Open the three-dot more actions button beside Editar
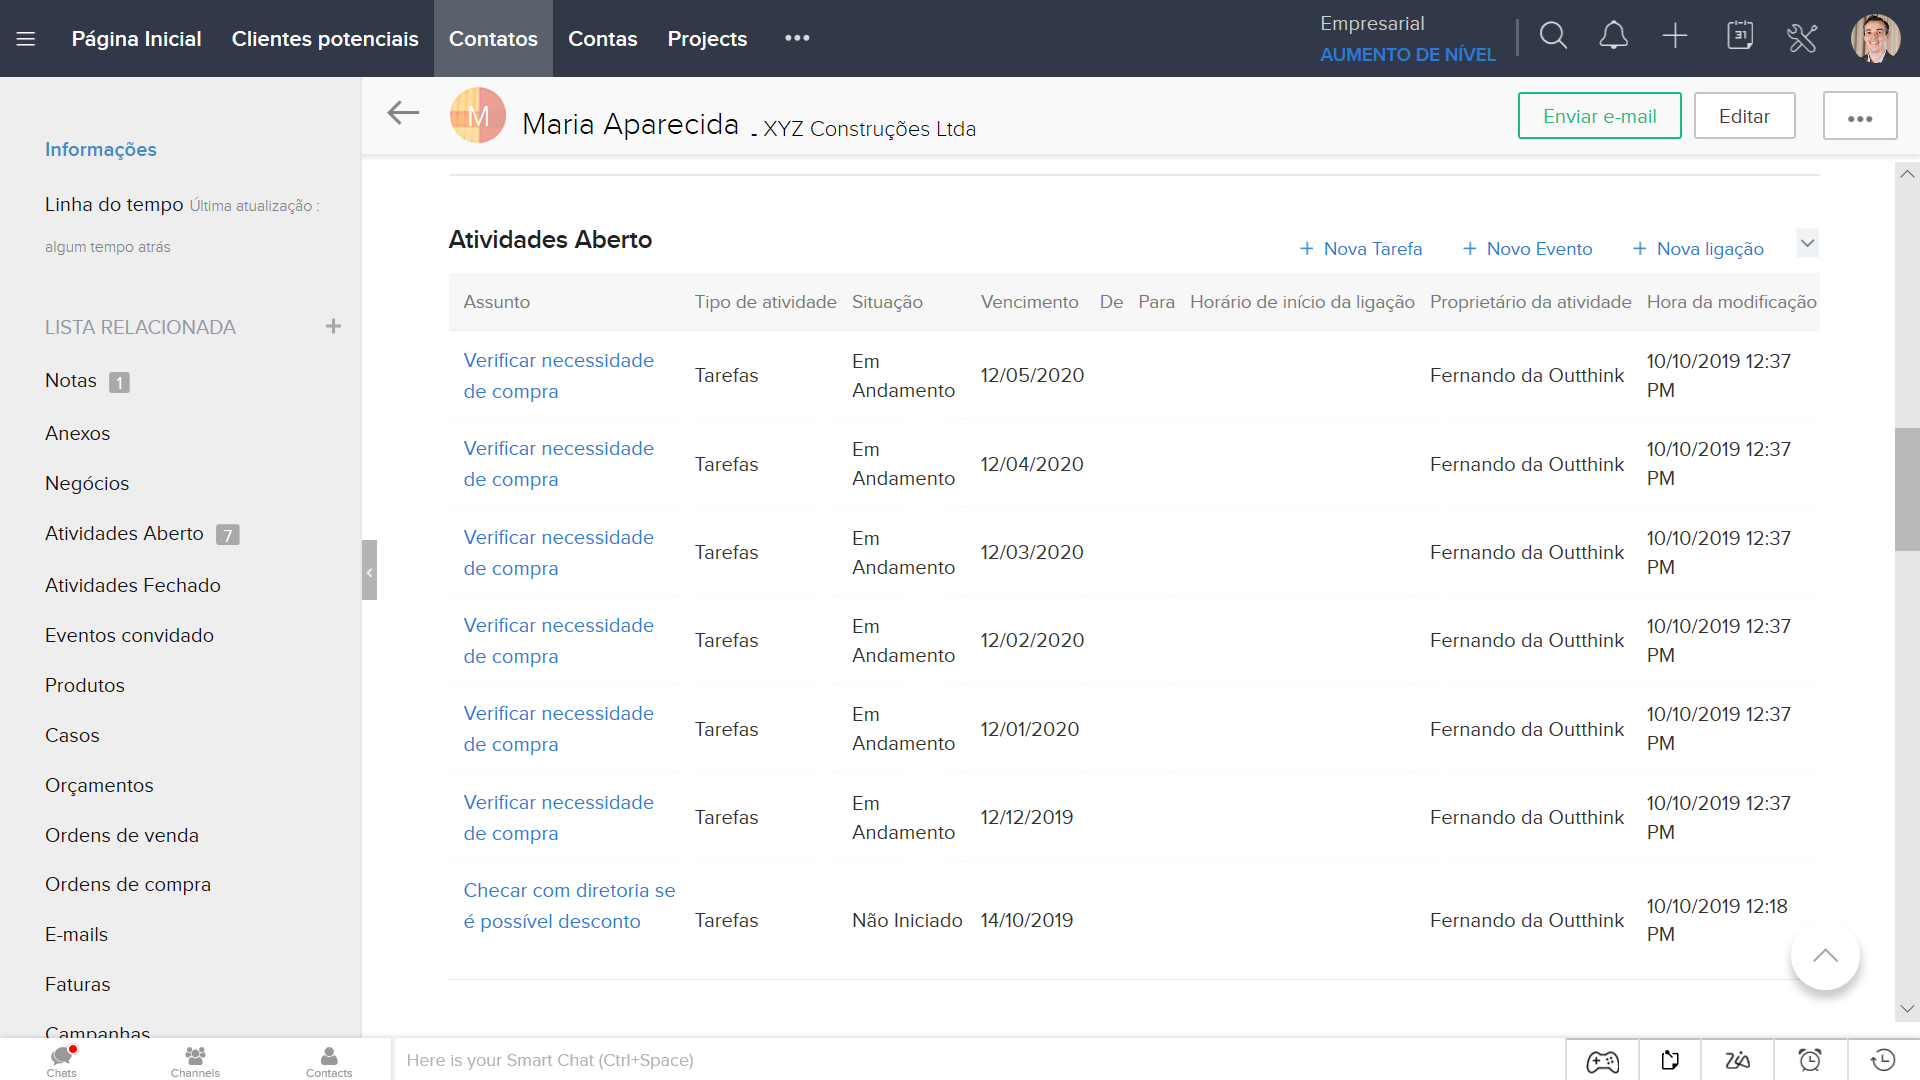The image size is (1920, 1080). tap(1860, 117)
